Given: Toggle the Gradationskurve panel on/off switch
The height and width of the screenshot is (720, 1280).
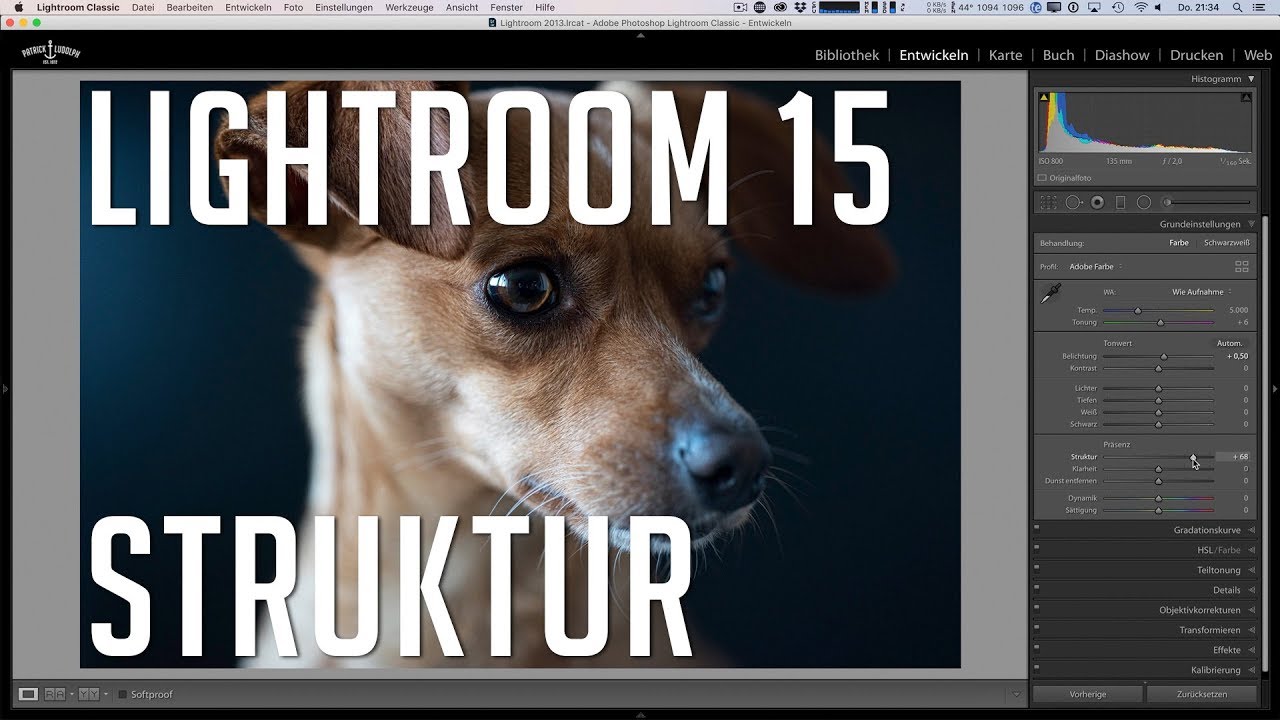Looking at the screenshot, I should [x=1037, y=530].
